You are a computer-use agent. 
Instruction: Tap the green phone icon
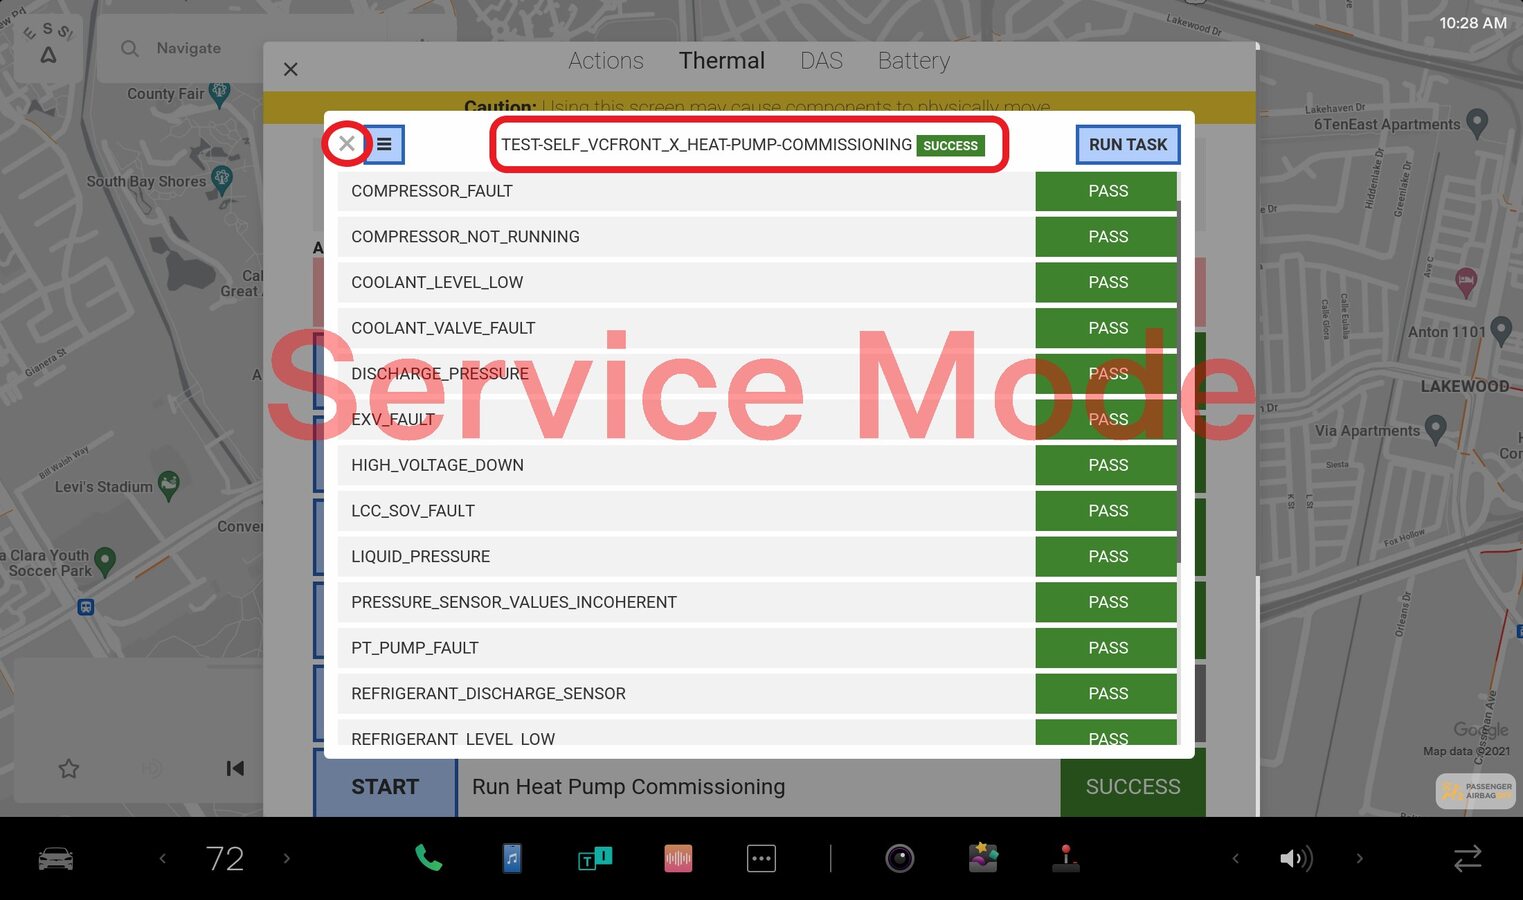click(428, 858)
